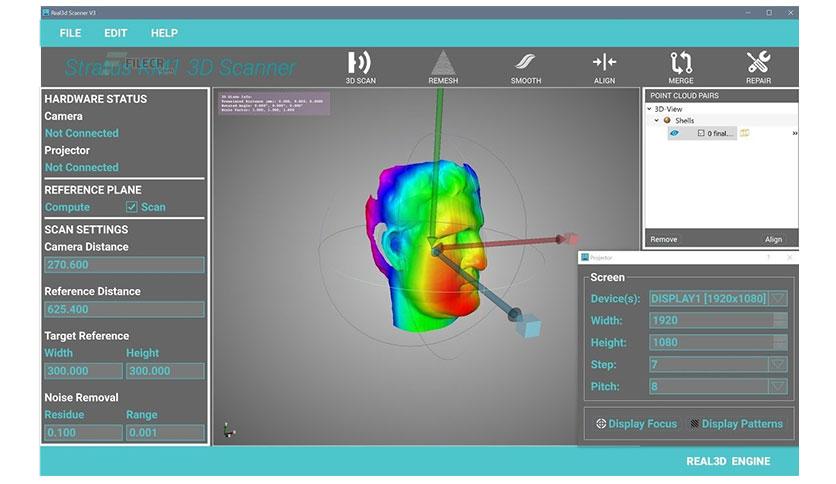Click the projector Height field stepper
The width and height of the screenshot is (836, 484).
(x=780, y=342)
